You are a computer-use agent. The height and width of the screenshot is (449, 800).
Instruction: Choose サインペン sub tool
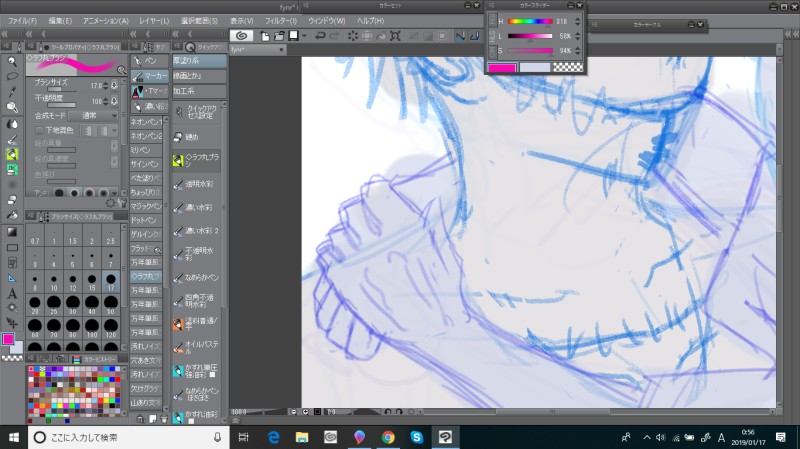146,164
